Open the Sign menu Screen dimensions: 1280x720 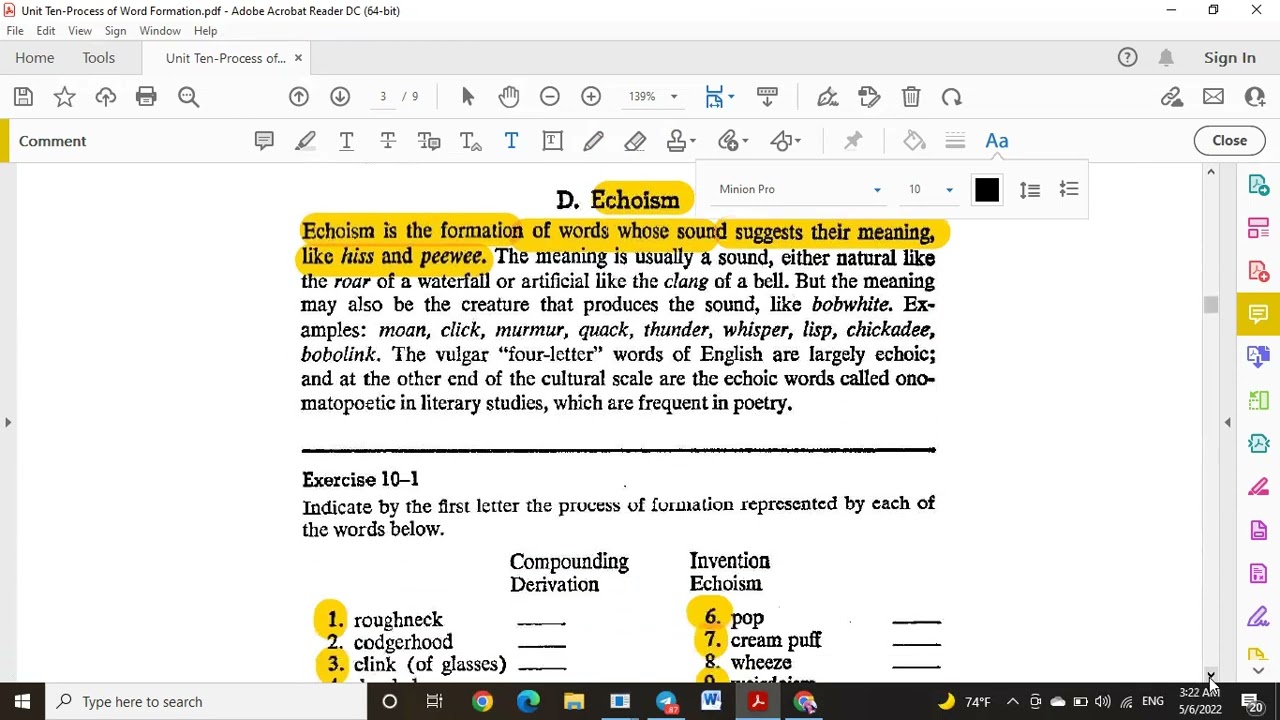pos(115,31)
